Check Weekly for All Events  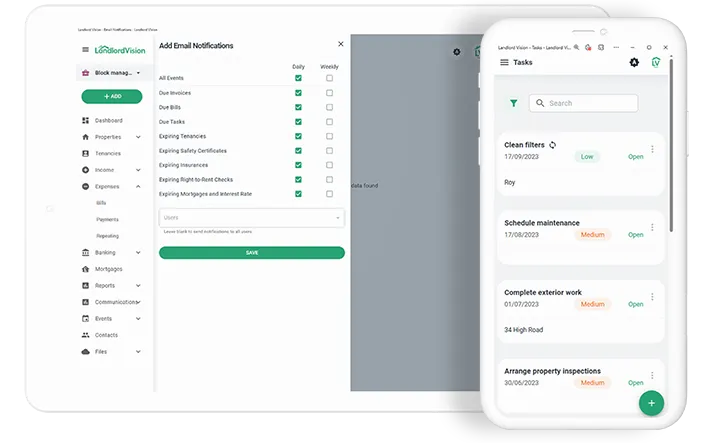(329, 78)
